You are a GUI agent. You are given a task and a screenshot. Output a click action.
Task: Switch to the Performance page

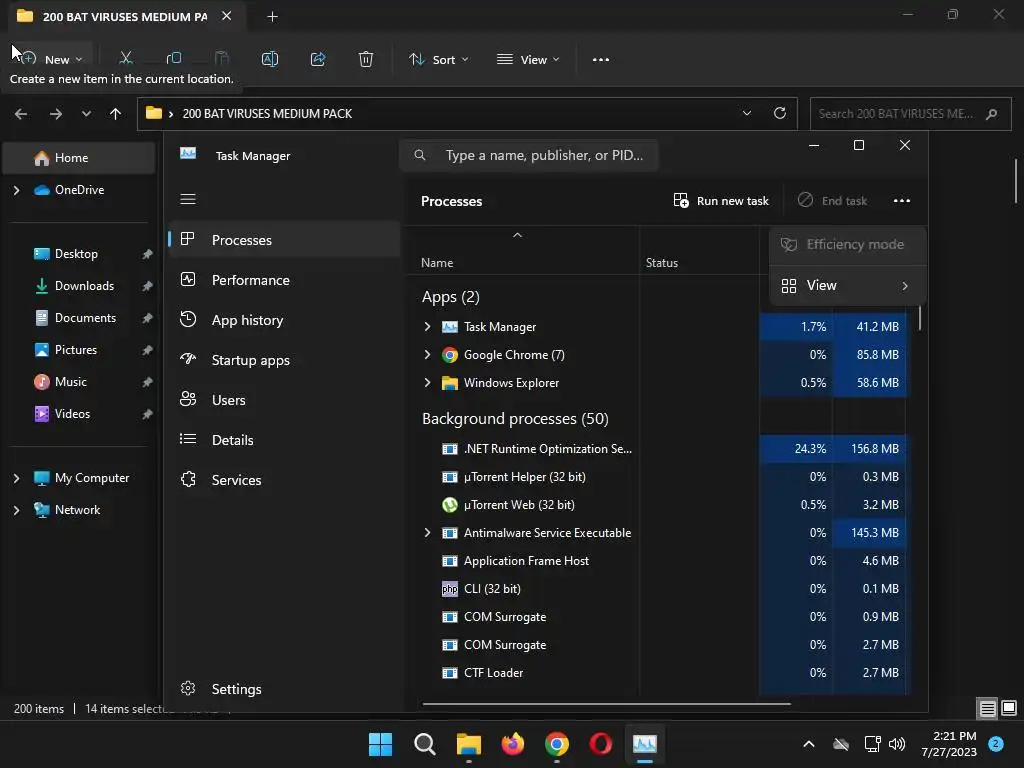[x=284, y=280]
